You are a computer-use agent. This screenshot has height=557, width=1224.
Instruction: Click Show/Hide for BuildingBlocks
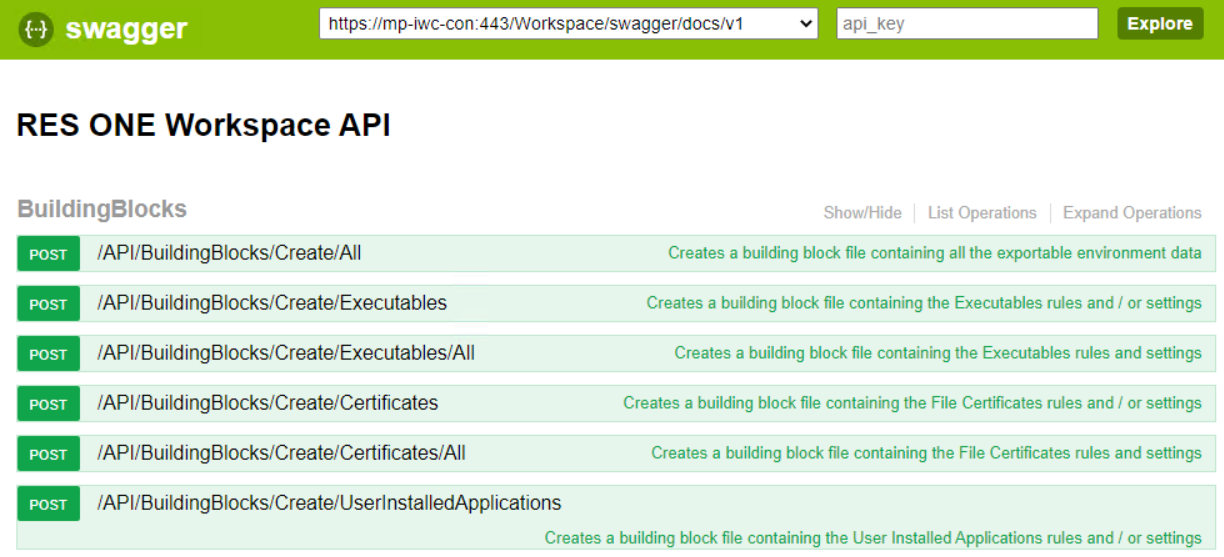point(862,213)
